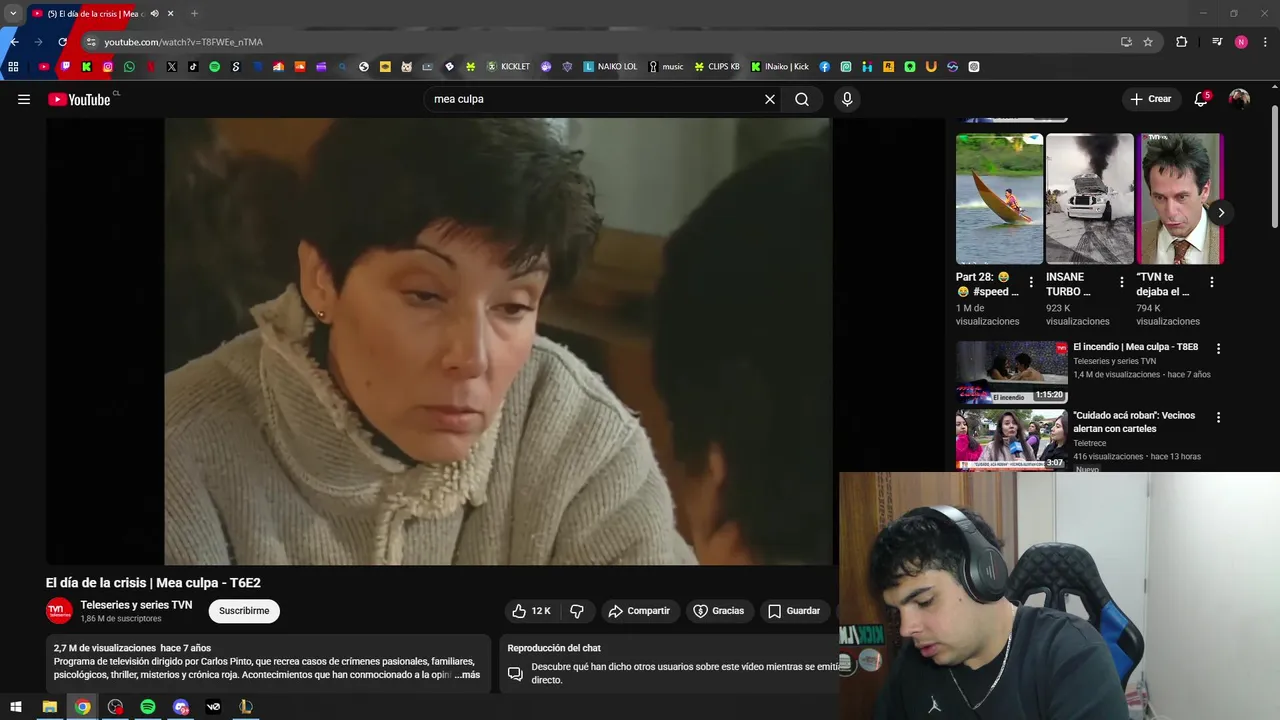1280x720 pixels.
Task: Go back to the previous page
Action: pos(14,42)
